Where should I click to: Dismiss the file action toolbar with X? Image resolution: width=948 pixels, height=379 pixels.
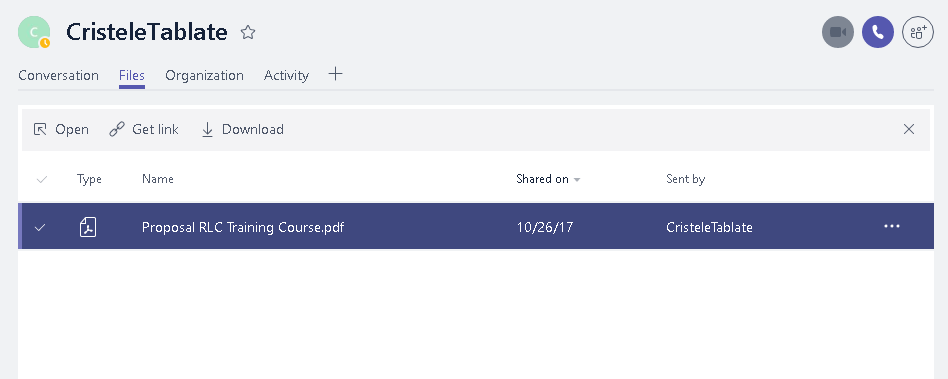[x=909, y=129]
